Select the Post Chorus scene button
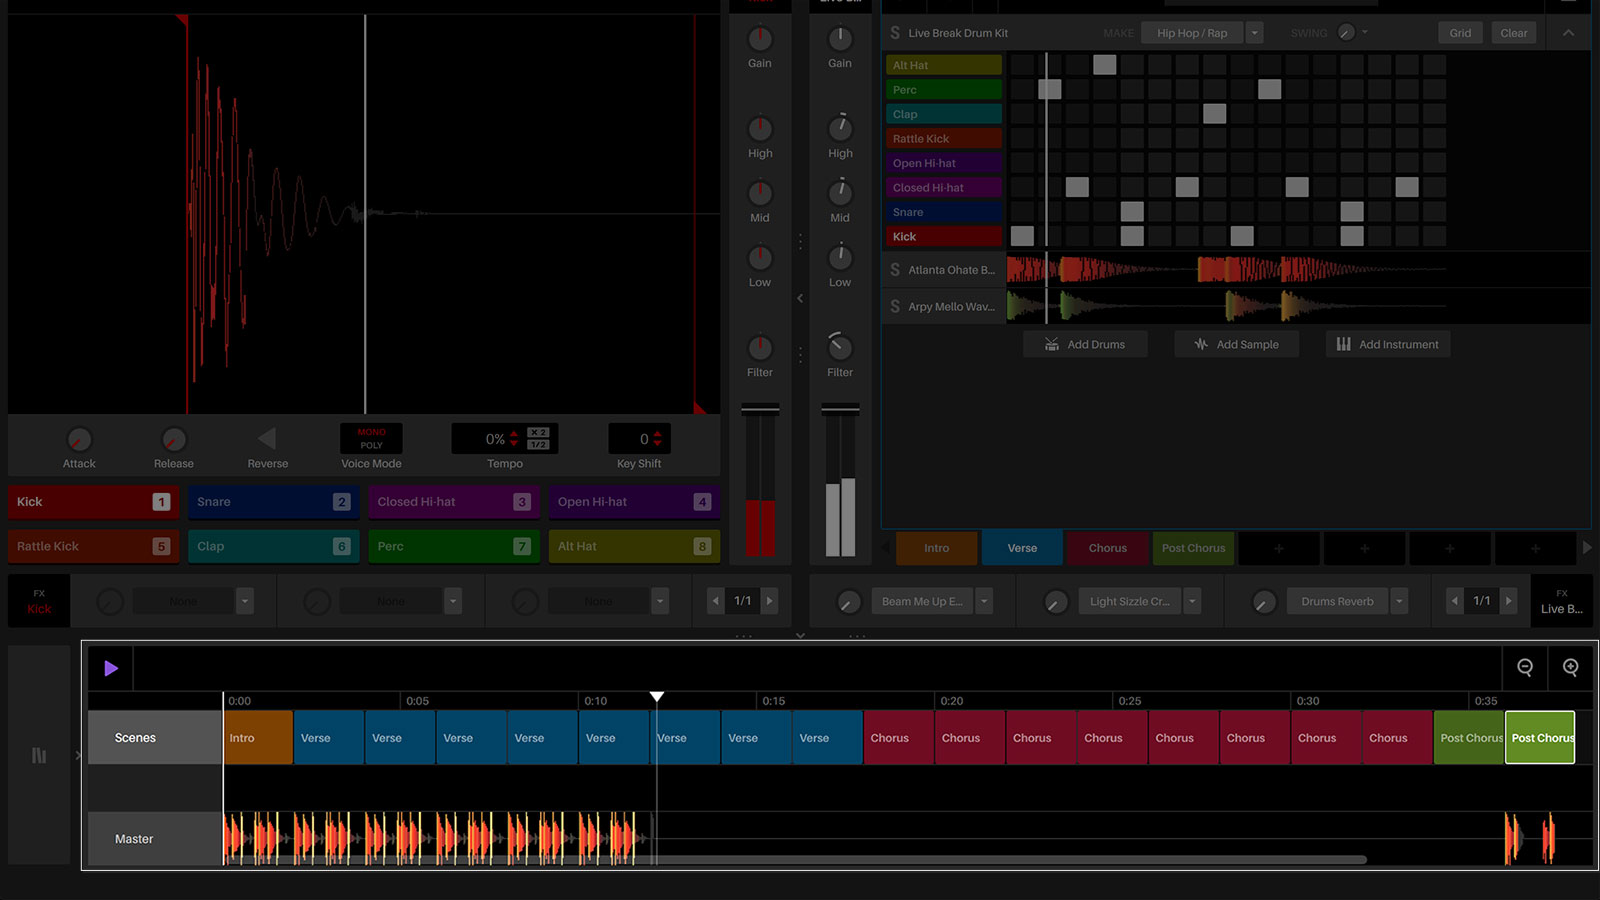This screenshot has height=900, width=1600. coord(1193,548)
